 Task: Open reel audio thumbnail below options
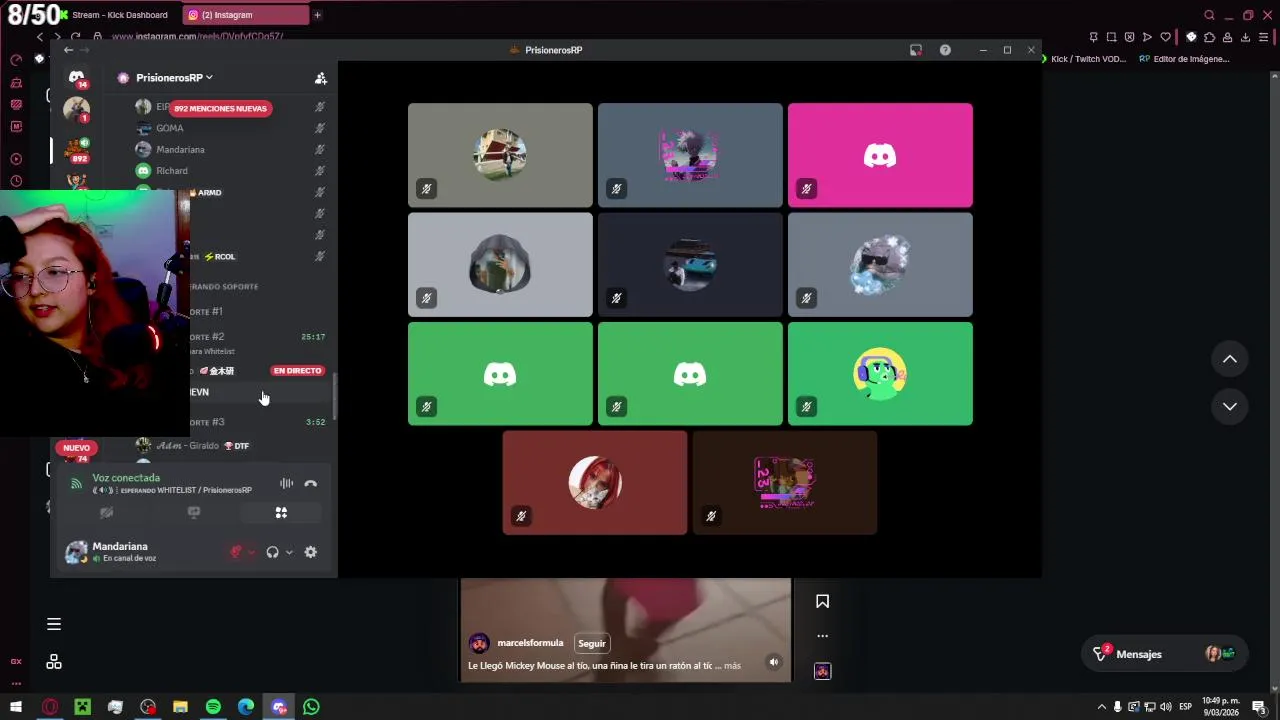click(822, 671)
